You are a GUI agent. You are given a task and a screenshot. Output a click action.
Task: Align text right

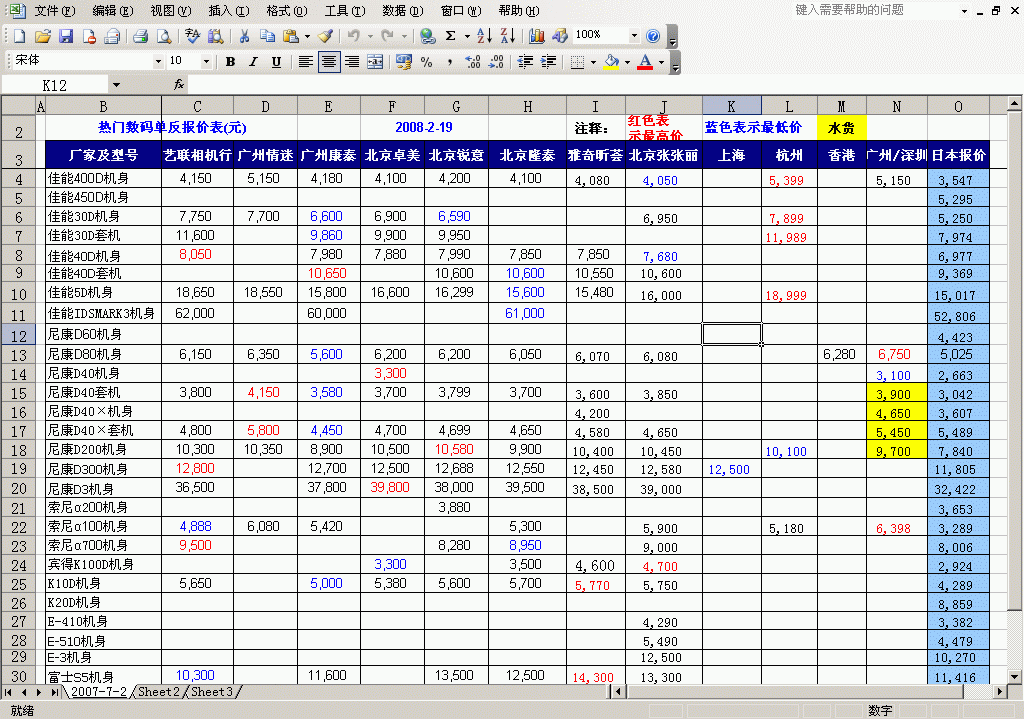click(352, 62)
